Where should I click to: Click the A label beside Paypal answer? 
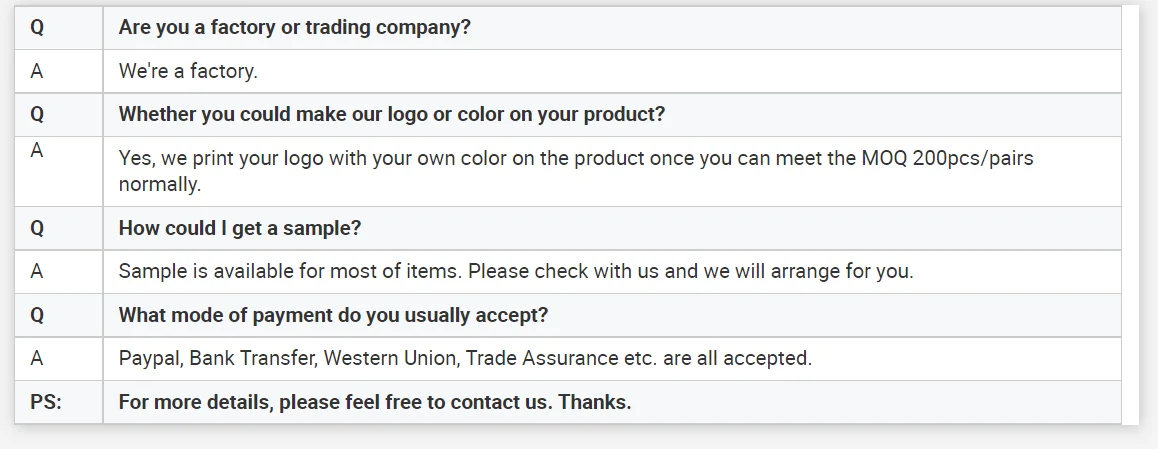37,358
